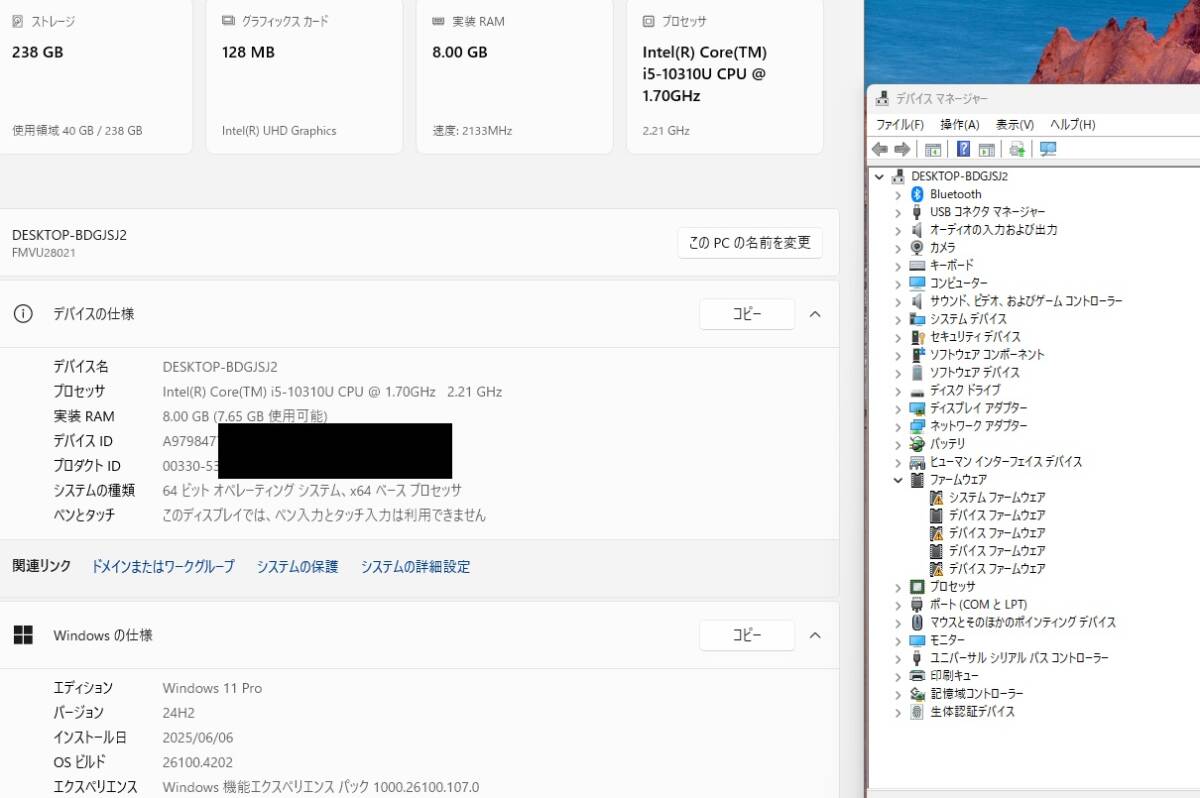Click the キーボード keyboard icon
The height and width of the screenshot is (798, 1200).
917,265
